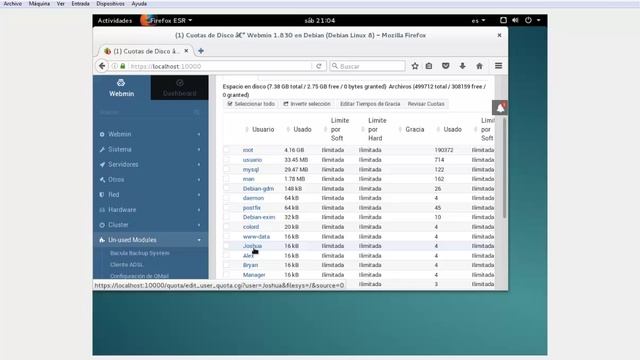
Task: Click the screen window icon in top bar
Action: 503,20
